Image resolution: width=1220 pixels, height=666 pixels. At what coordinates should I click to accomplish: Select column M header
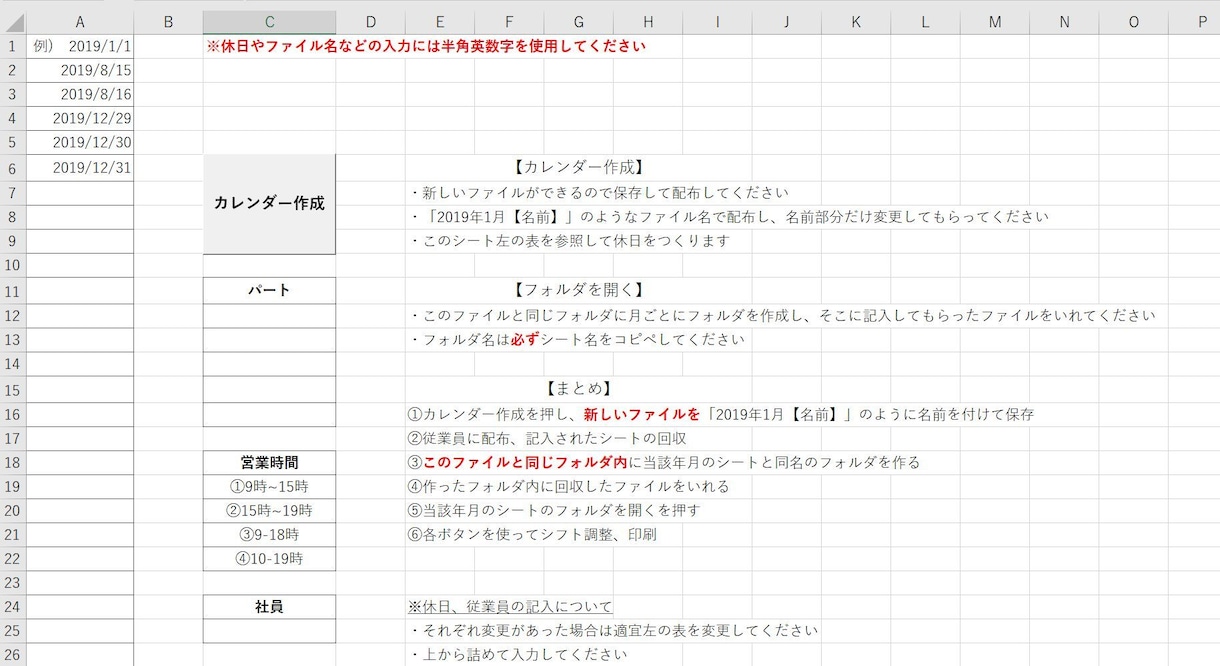pyautogui.click(x=994, y=22)
